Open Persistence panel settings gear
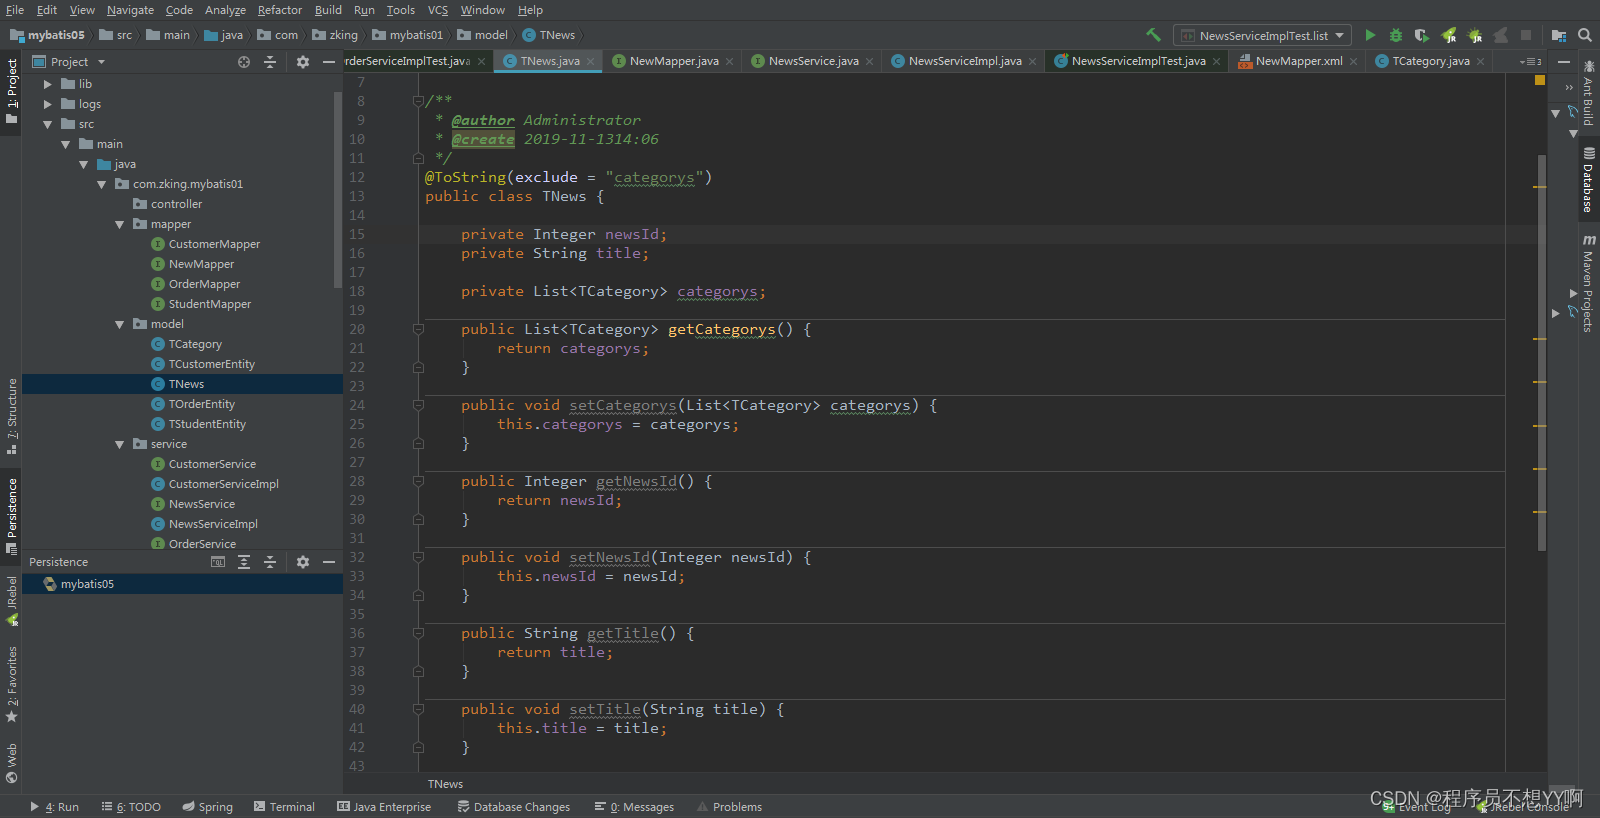Image resolution: width=1600 pixels, height=818 pixels. (303, 562)
